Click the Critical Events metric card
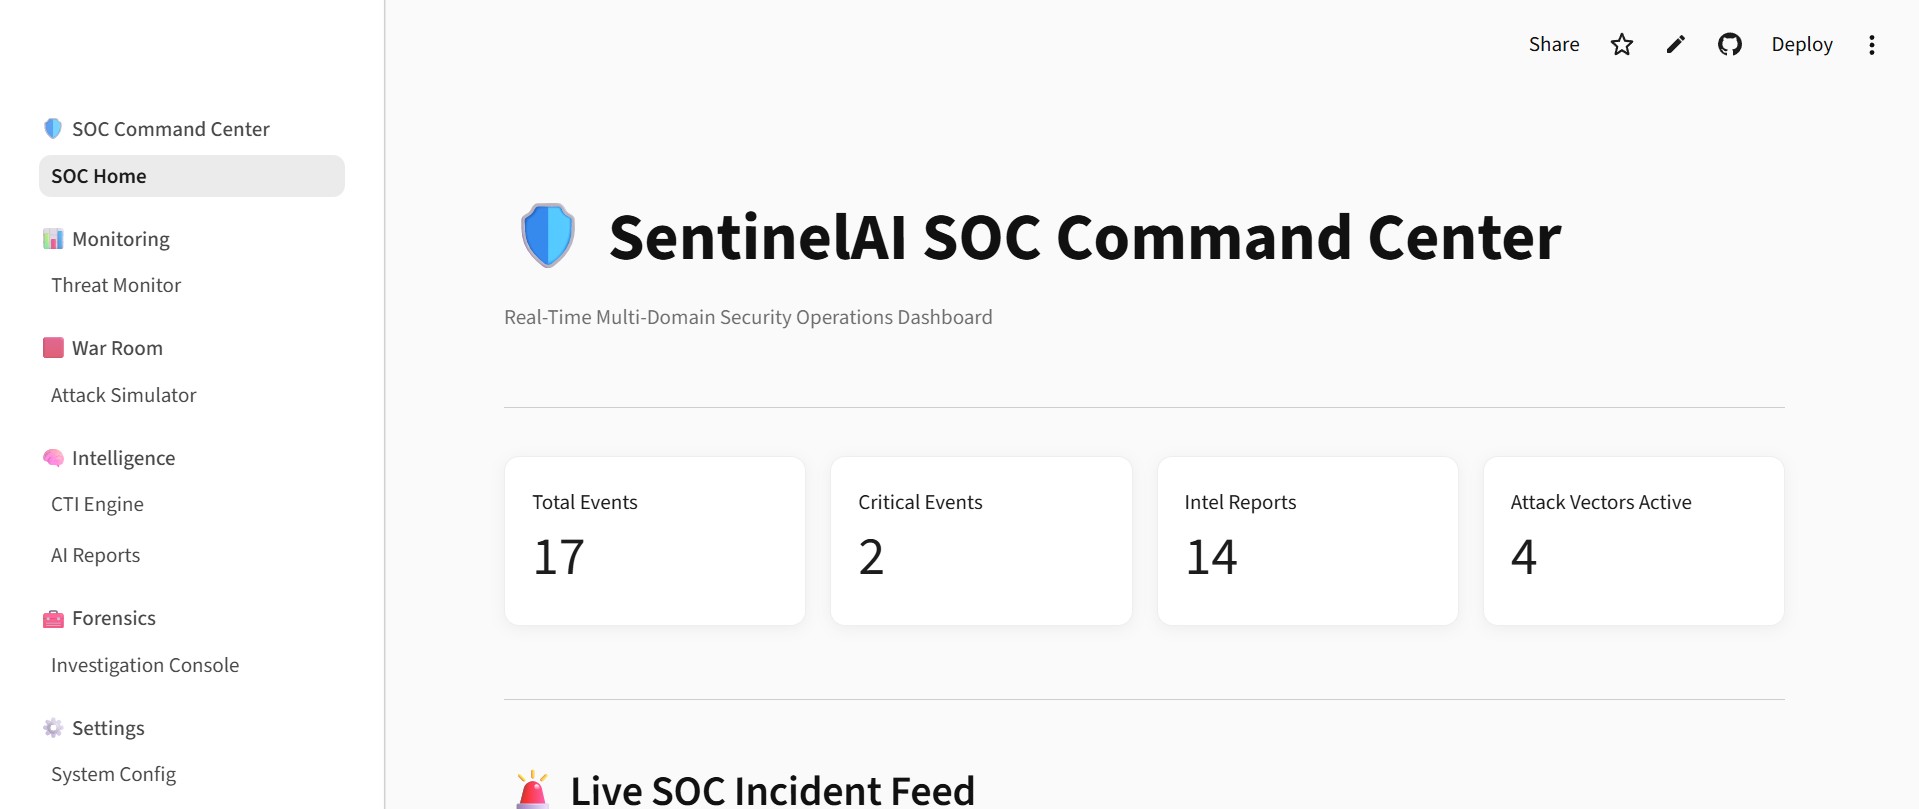1919x809 pixels. (981, 541)
